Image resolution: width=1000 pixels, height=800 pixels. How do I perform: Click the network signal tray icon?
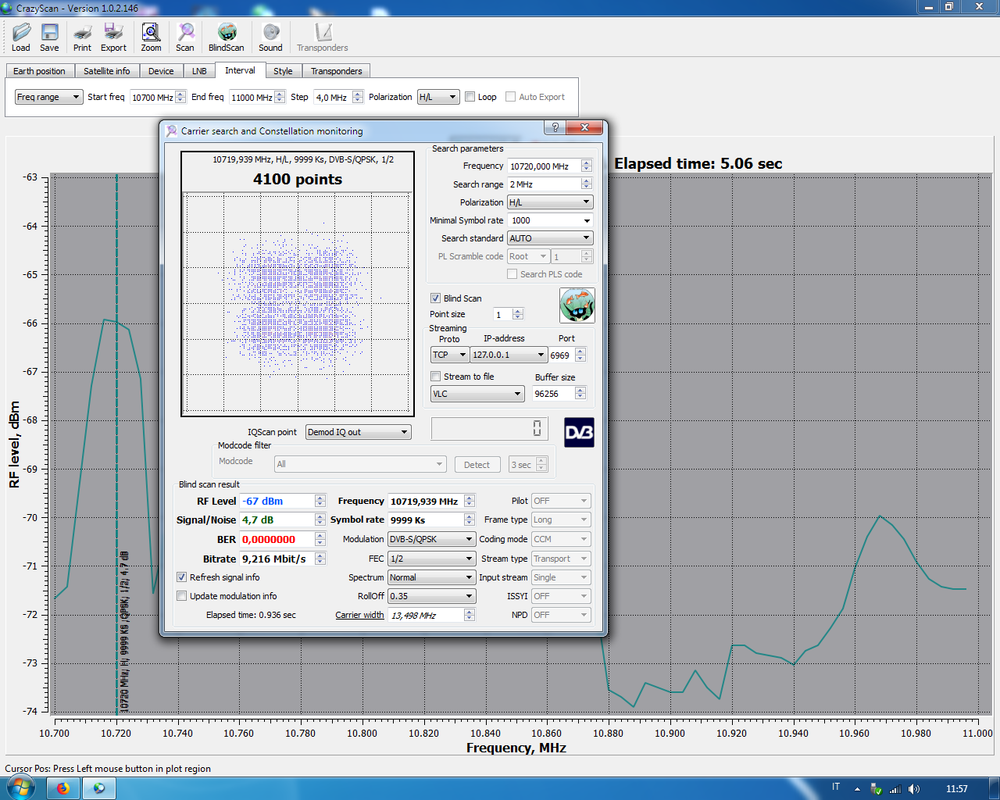pyautogui.click(x=895, y=789)
